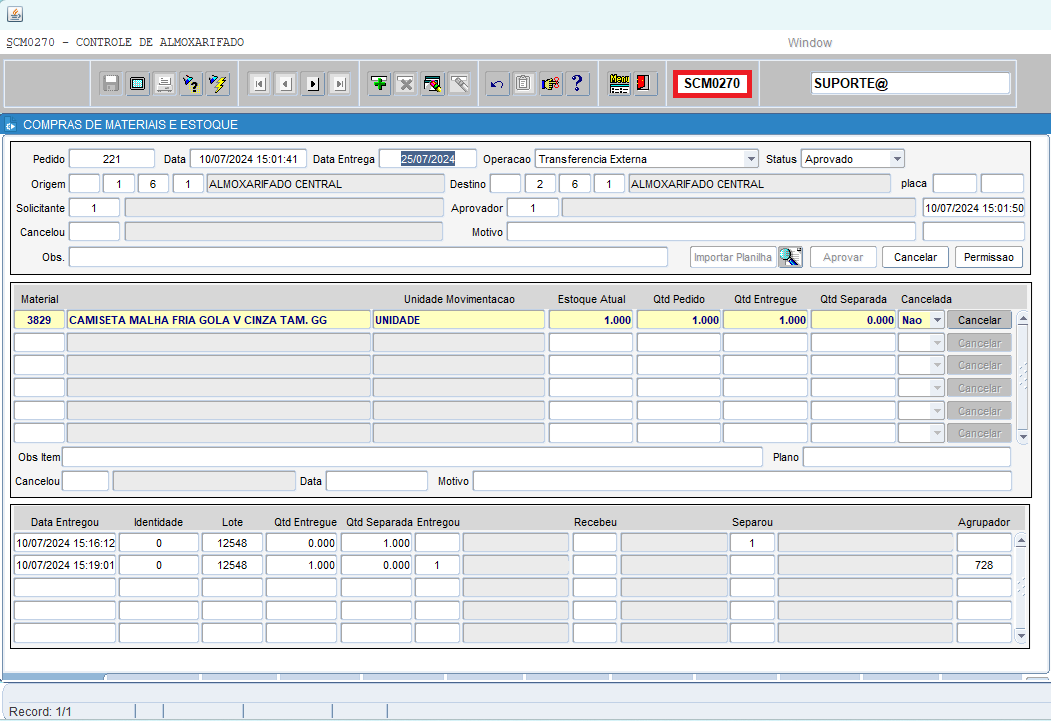
Task: Click Qtd Separada value 0.000 in material row
Action: pyautogui.click(x=853, y=320)
